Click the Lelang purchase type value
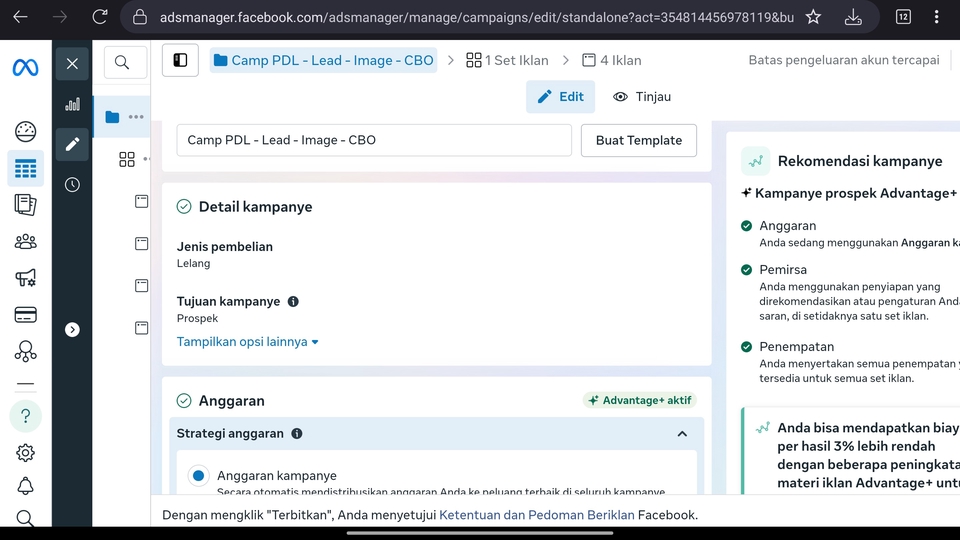The width and height of the screenshot is (960, 540). pyautogui.click(x=193, y=263)
